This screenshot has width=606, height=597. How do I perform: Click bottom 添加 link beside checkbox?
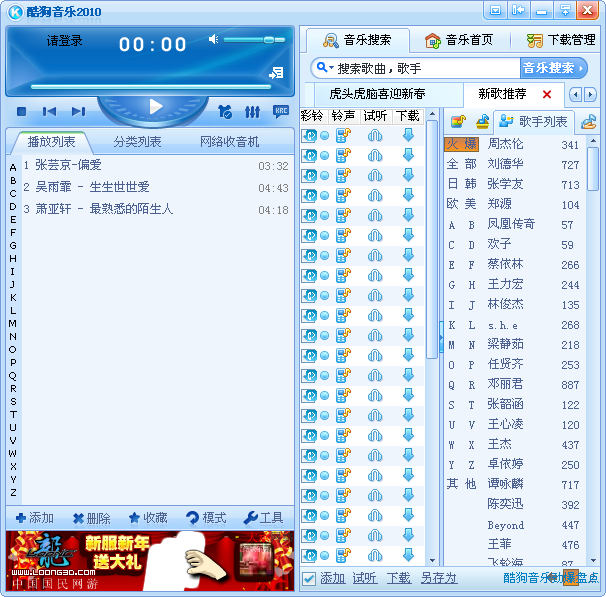tap(332, 578)
